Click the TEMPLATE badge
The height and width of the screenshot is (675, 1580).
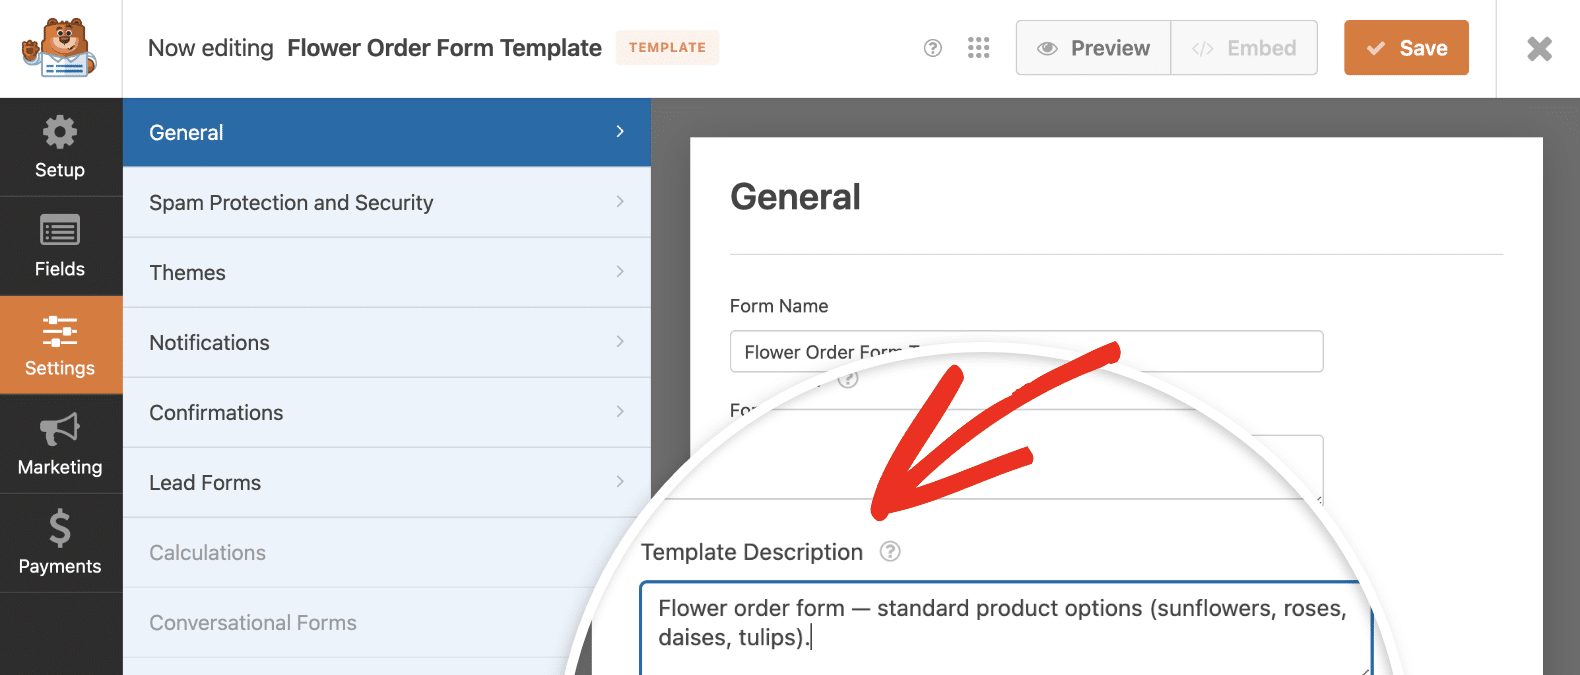tap(667, 47)
